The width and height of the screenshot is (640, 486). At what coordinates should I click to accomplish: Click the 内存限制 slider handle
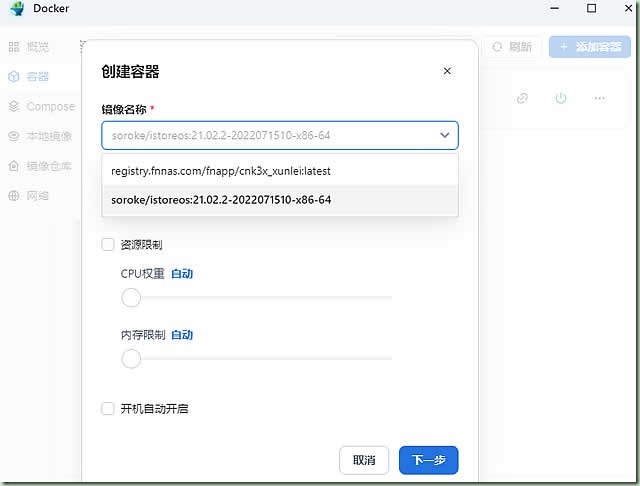[x=131, y=358]
